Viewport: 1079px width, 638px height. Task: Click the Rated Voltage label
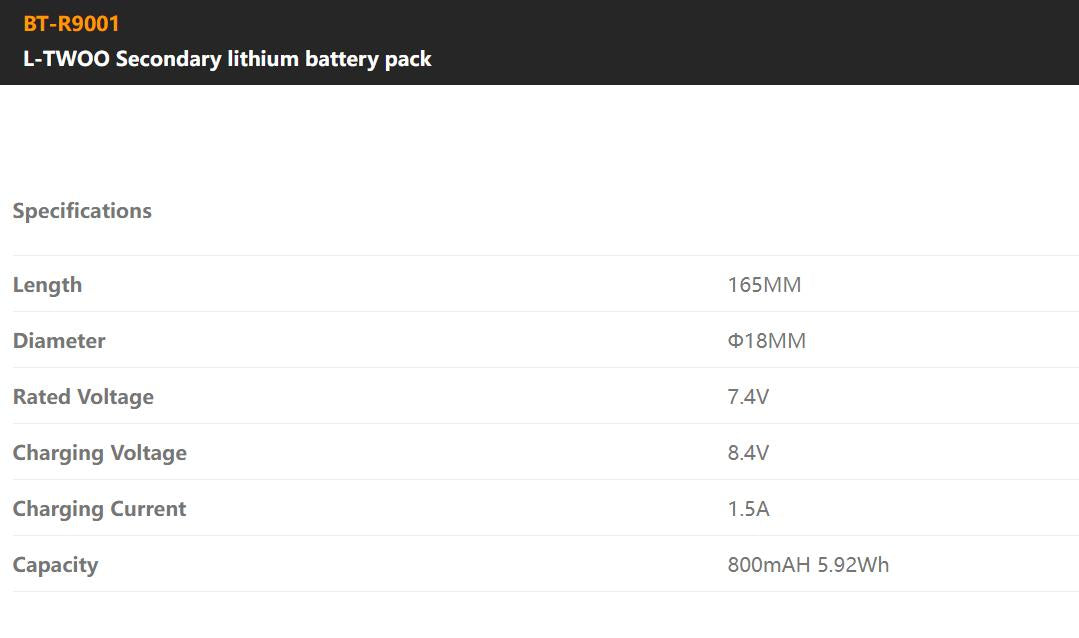point(83,397)
